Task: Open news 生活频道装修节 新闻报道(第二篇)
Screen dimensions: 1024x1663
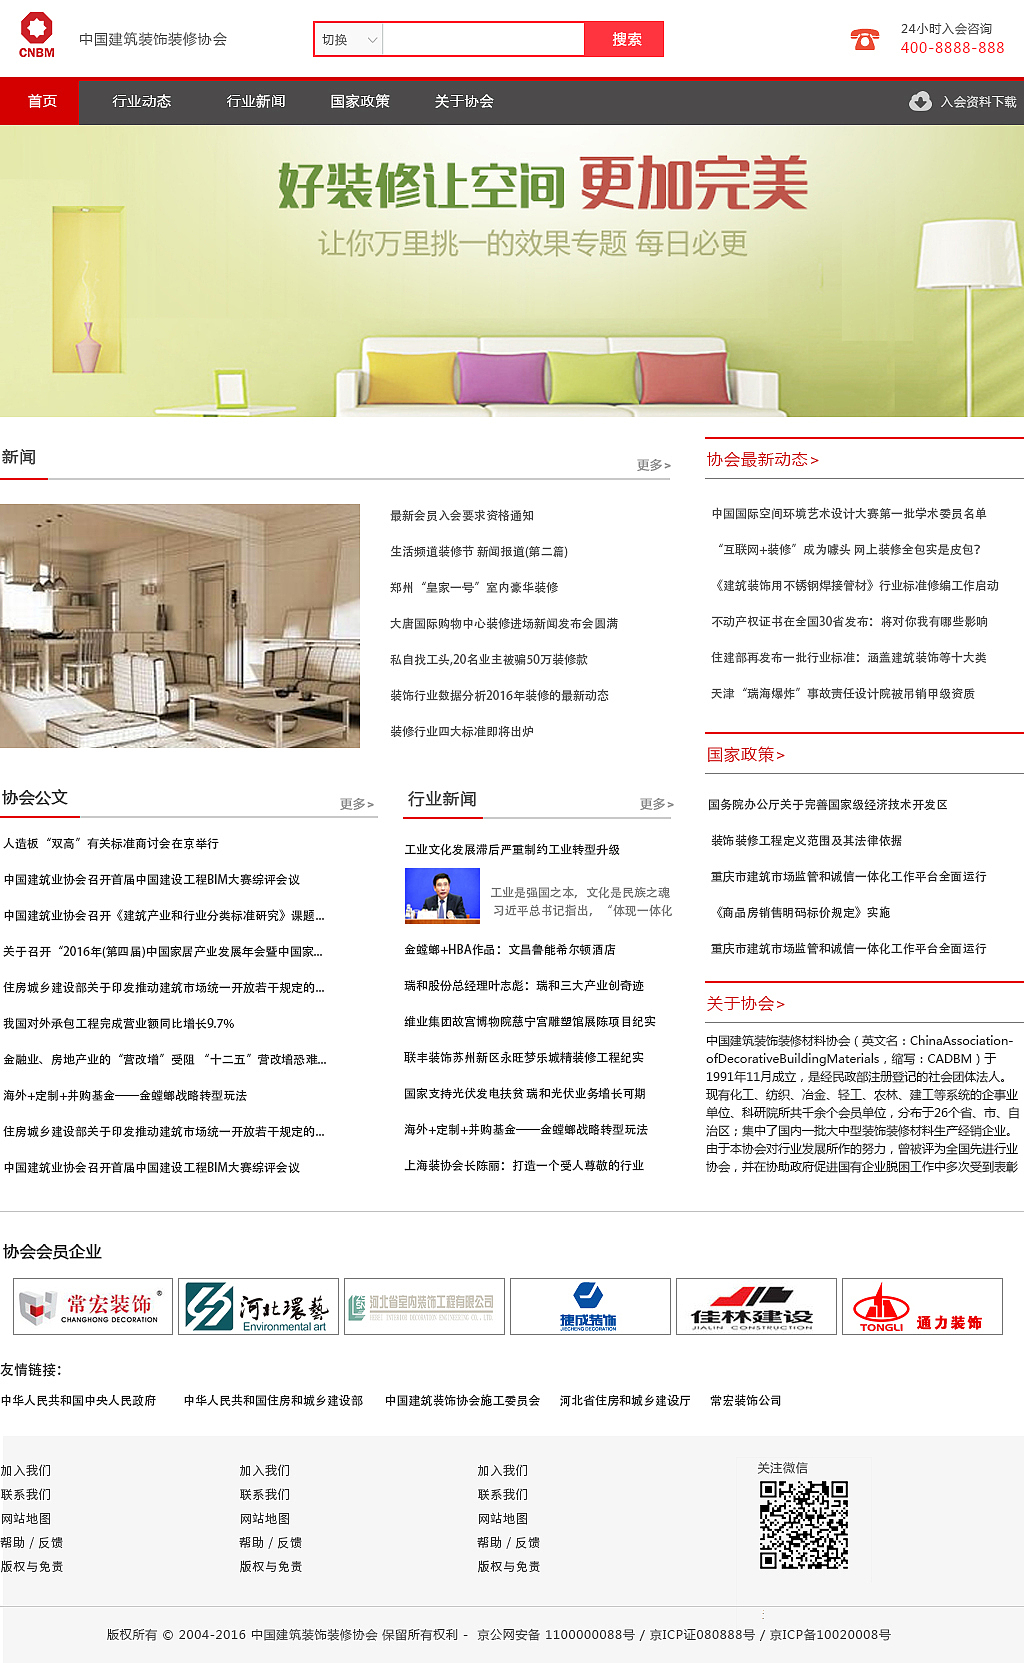Action: [479, 552]
